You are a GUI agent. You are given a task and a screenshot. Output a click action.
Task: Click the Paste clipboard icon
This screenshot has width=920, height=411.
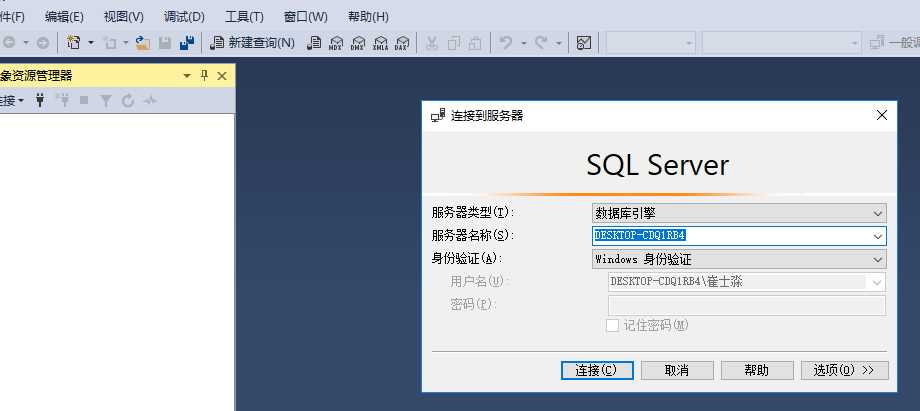pos(475,43)
